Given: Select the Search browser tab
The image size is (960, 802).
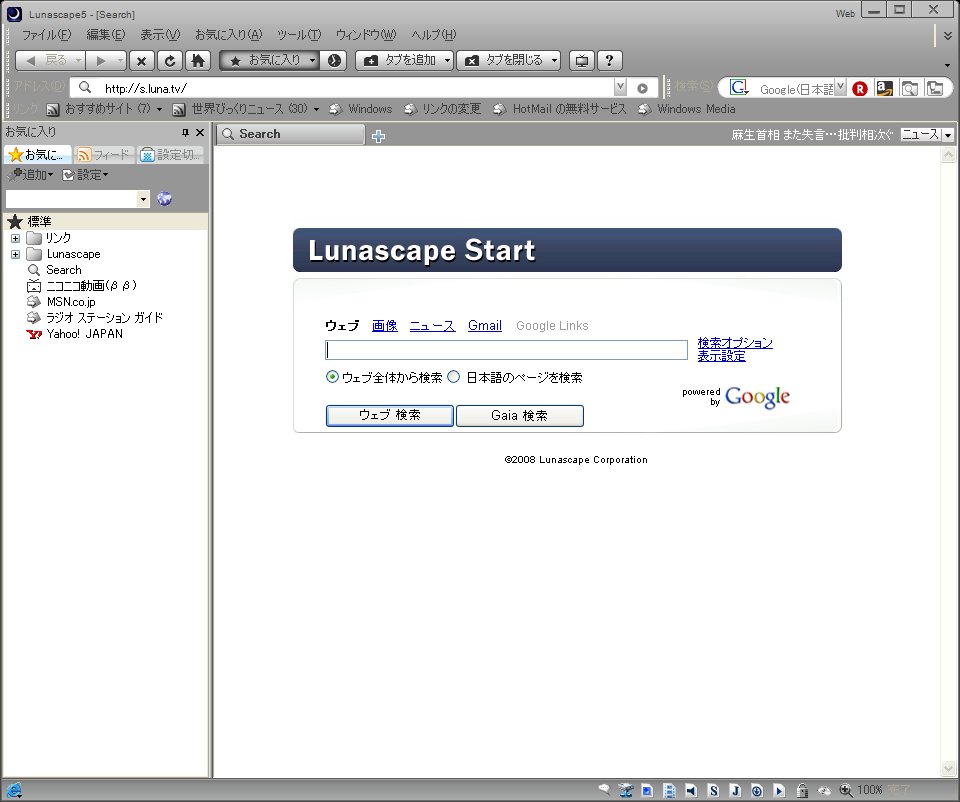Looking at the screenshot, I should point(290,134).
